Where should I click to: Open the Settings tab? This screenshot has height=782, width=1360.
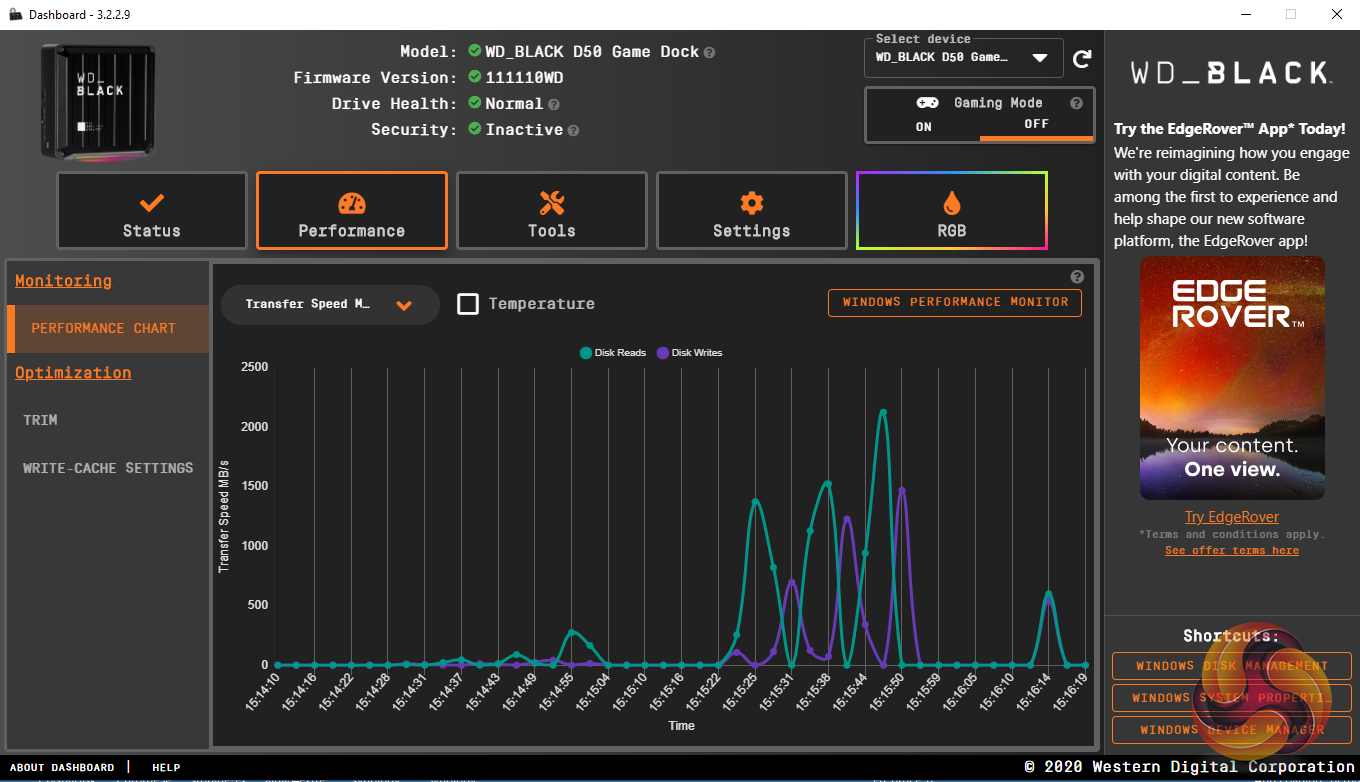coord(752,211)
